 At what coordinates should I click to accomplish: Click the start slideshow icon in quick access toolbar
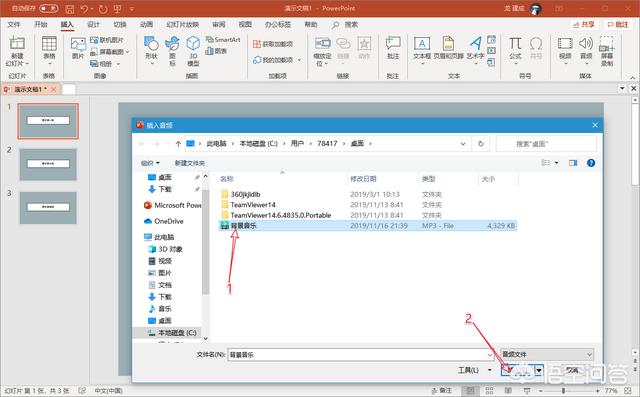118,9
